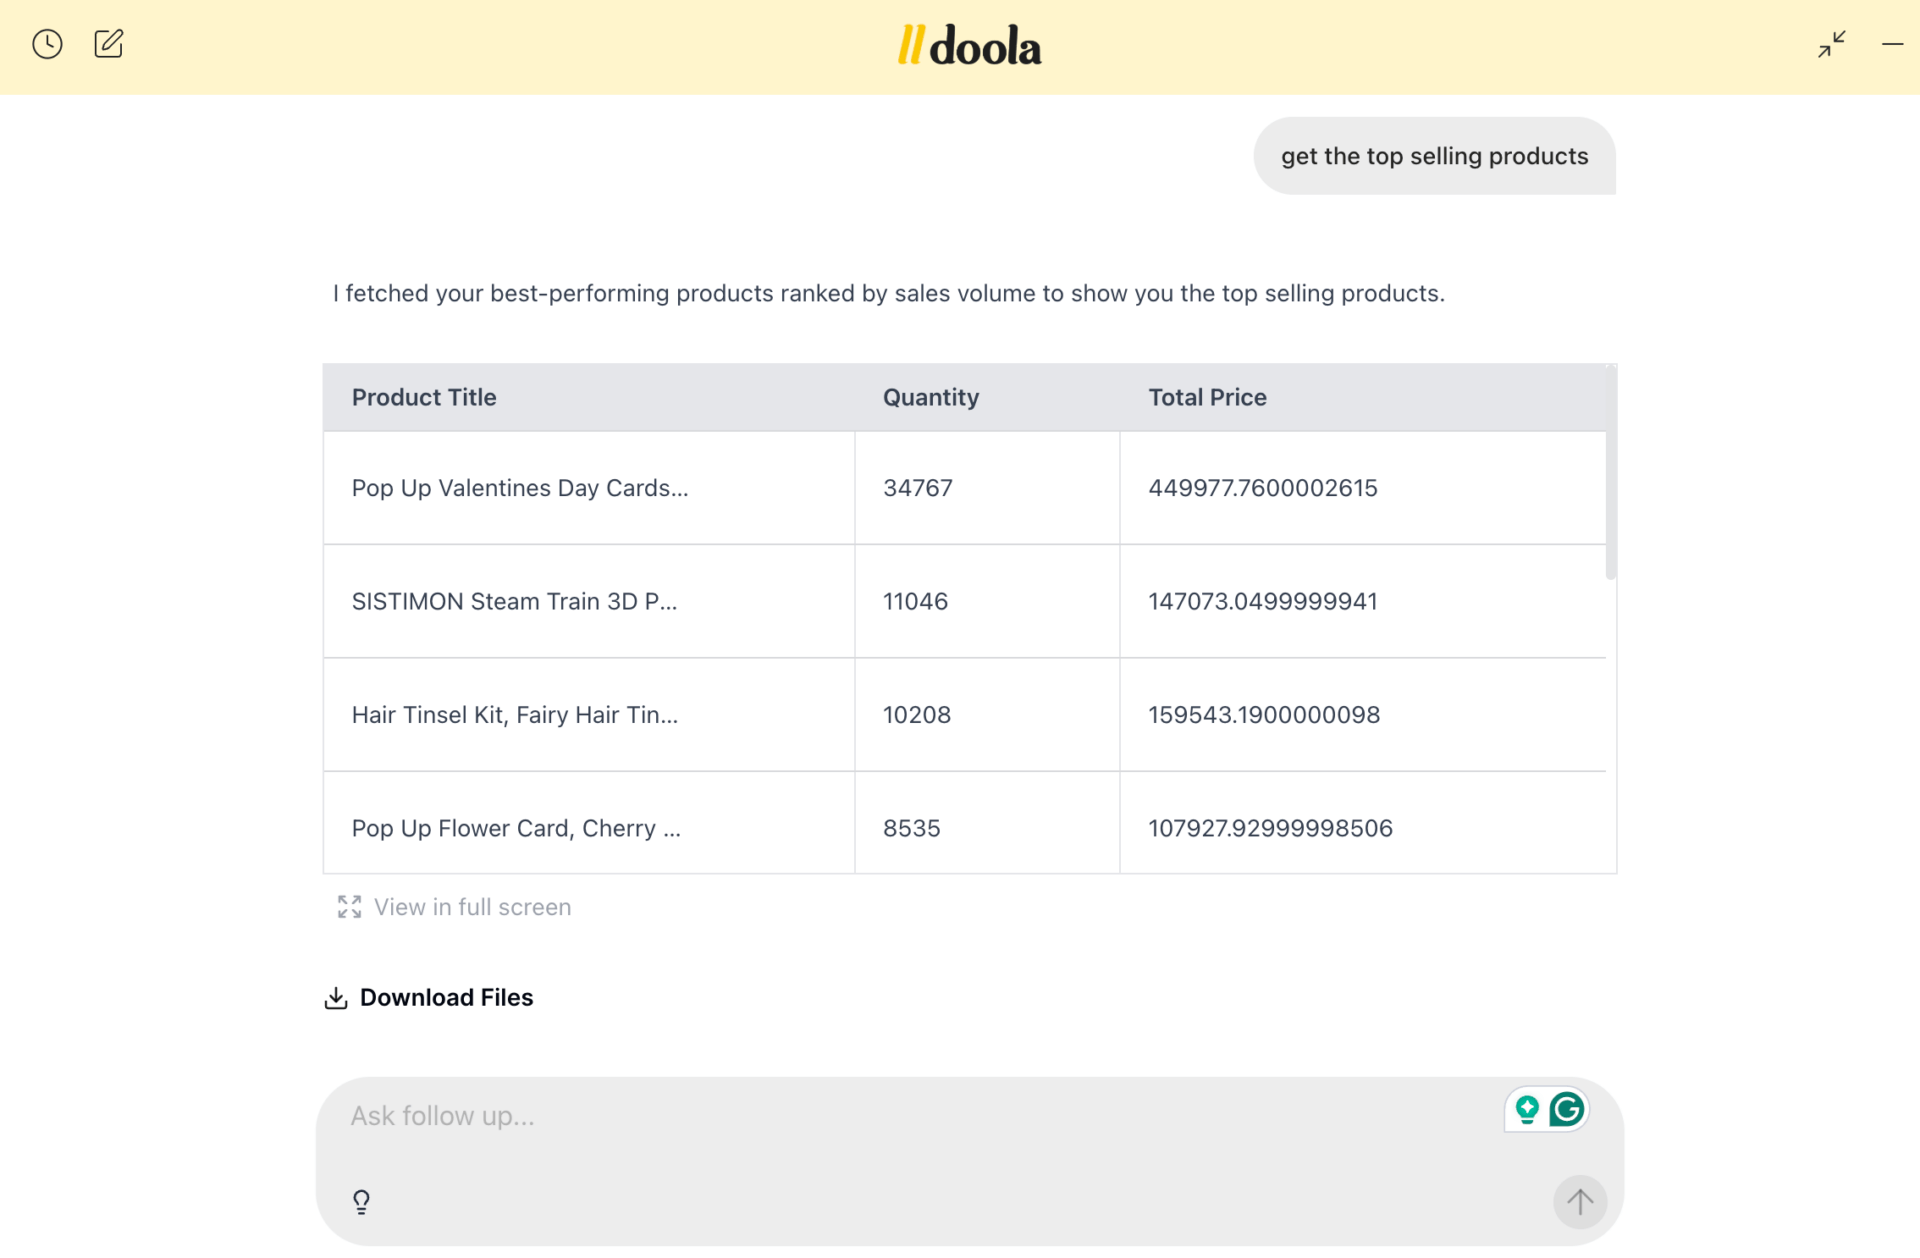Viewport: 1920px width, 1258px height.
Task: Click the full screen expand icon
Action: coord(349,907)
